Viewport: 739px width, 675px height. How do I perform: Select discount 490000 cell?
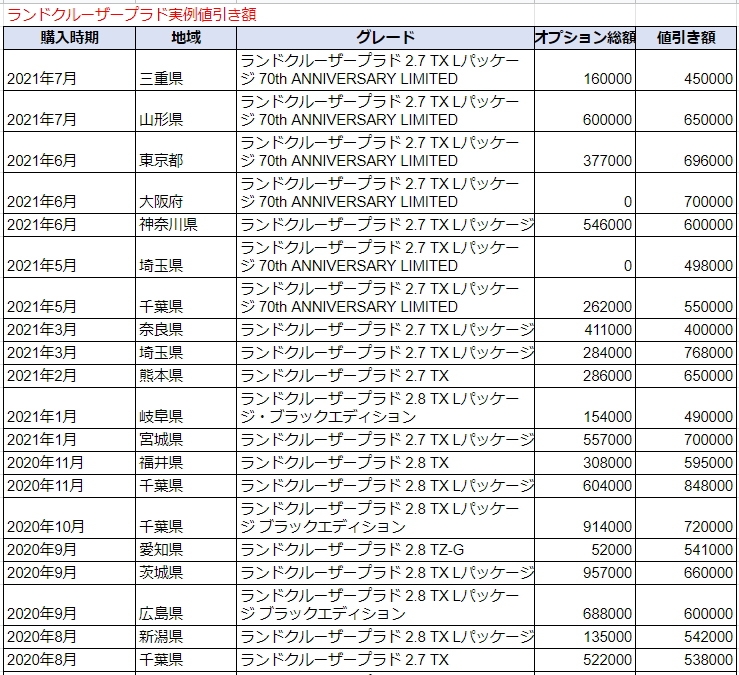(686, 408)
